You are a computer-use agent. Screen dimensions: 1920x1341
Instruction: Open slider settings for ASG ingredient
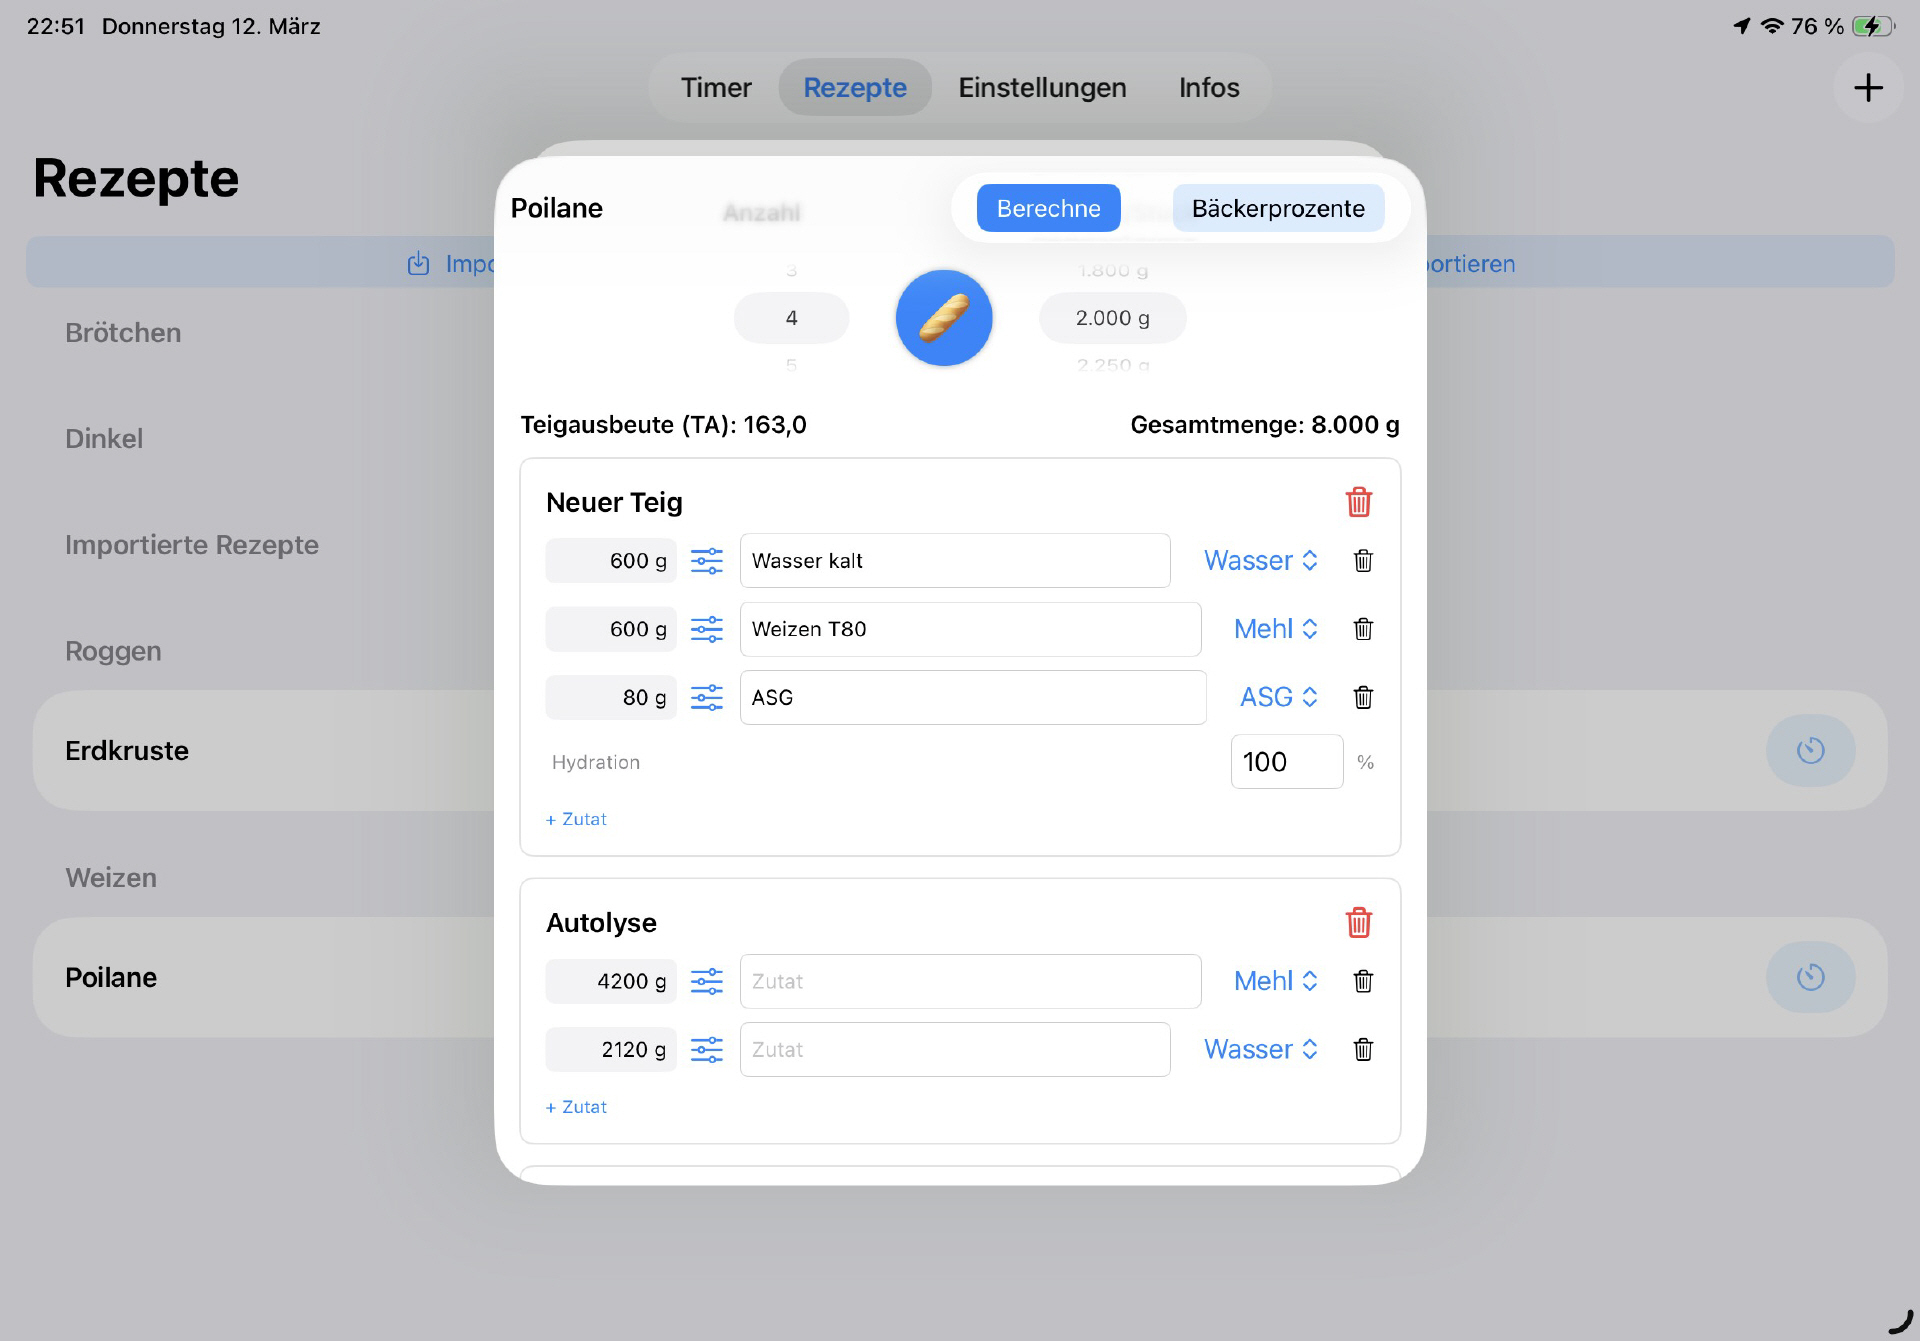pos(707,697)
